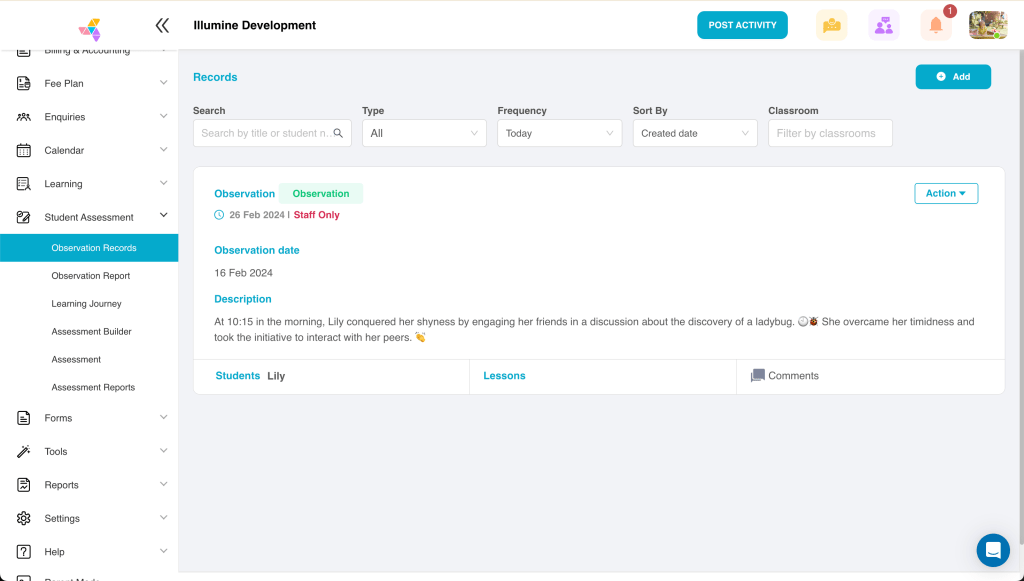Click the Illumine logo icon
Image resolution: width=1024 pixels, height=581 pixels.
[90, 28]
